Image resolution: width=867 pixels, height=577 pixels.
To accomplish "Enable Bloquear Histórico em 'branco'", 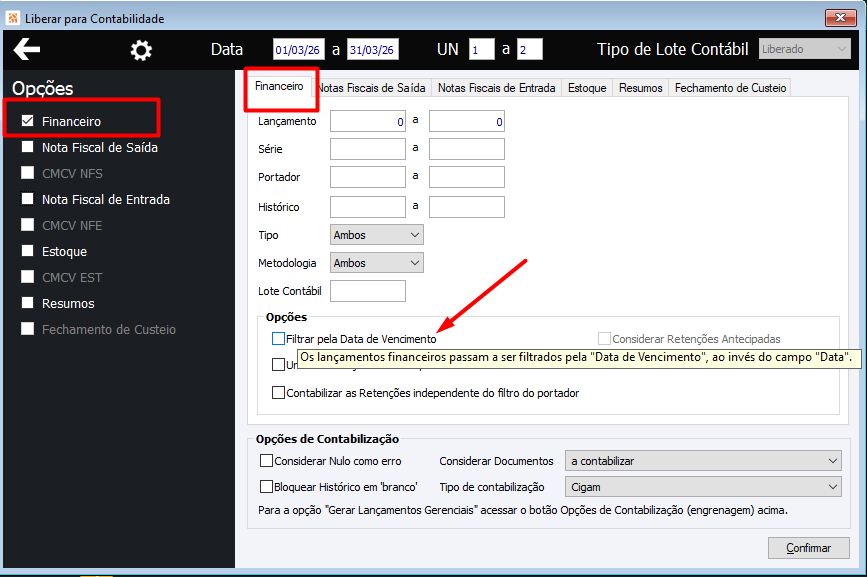I will 267,486.
